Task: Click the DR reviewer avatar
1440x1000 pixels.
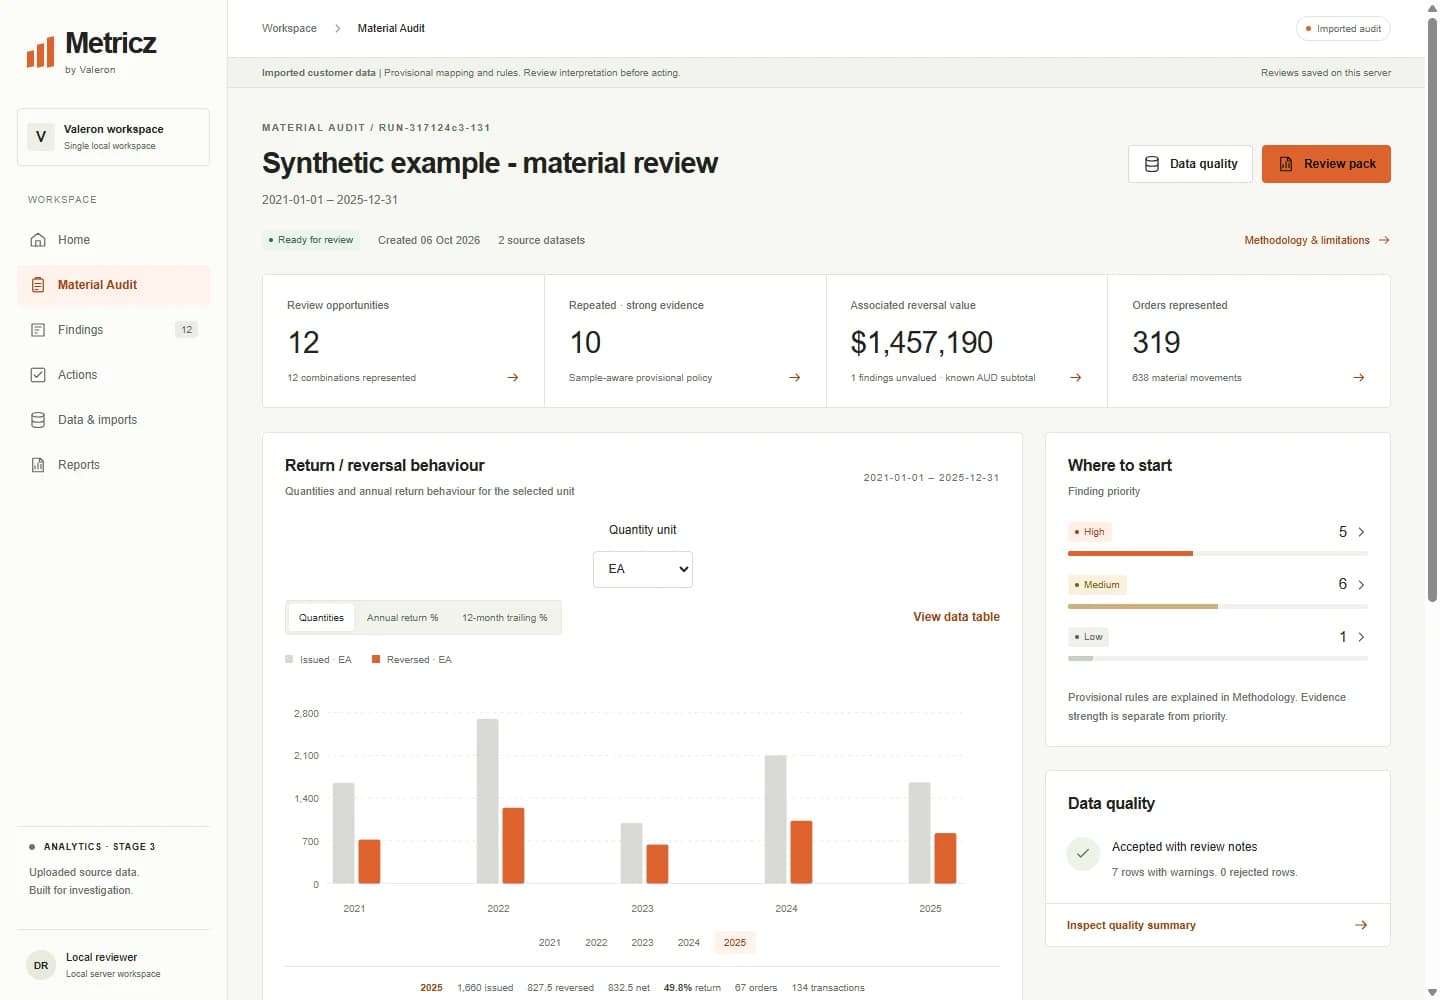Action: 41,965
